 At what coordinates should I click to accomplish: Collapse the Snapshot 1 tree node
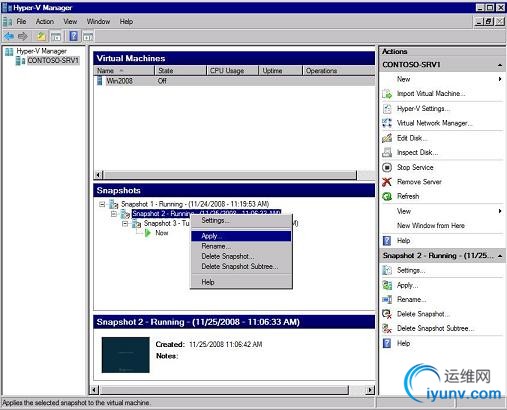(102, 204)
